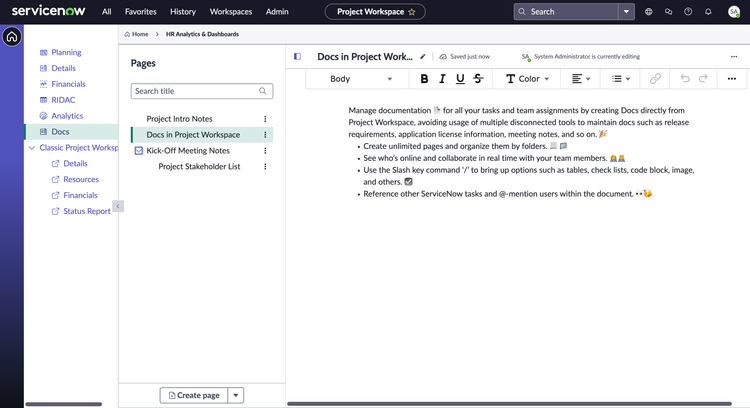This screenshot has height=408, width=750.
Task: Favorite Project Workspace with the star
Action: [x=412, y=12]
